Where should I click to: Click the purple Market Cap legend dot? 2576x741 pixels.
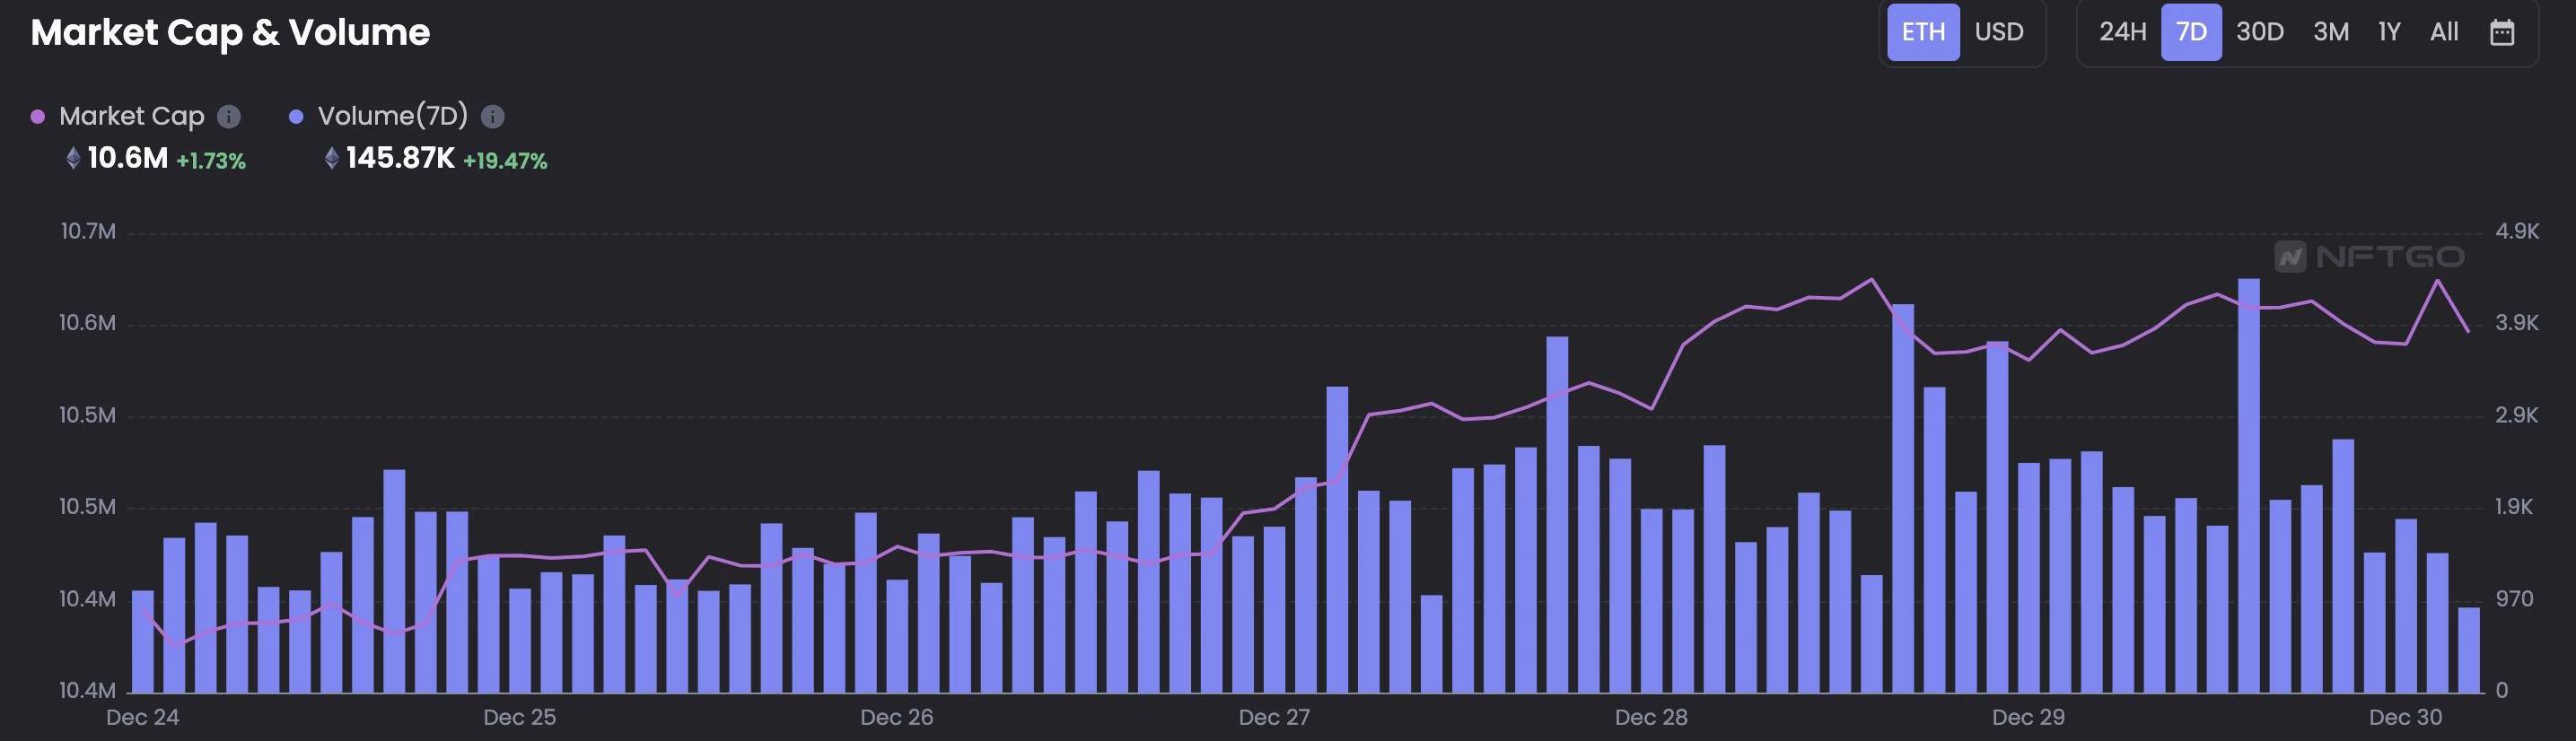38,117
